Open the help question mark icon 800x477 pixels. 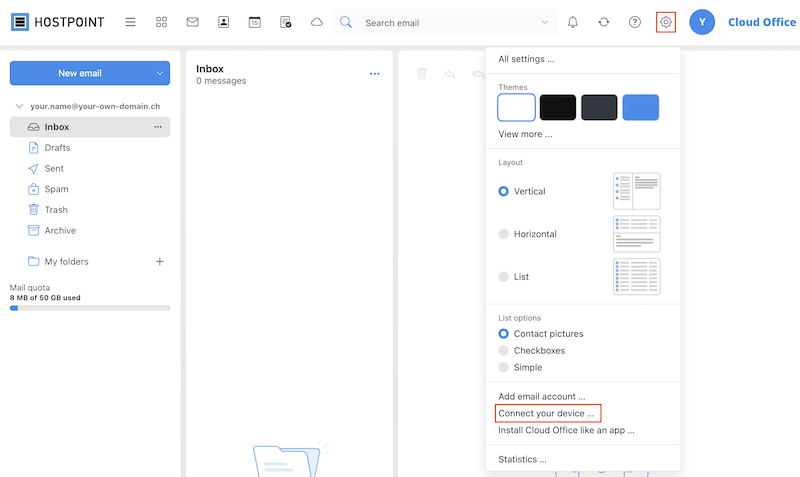pos(635,22)
